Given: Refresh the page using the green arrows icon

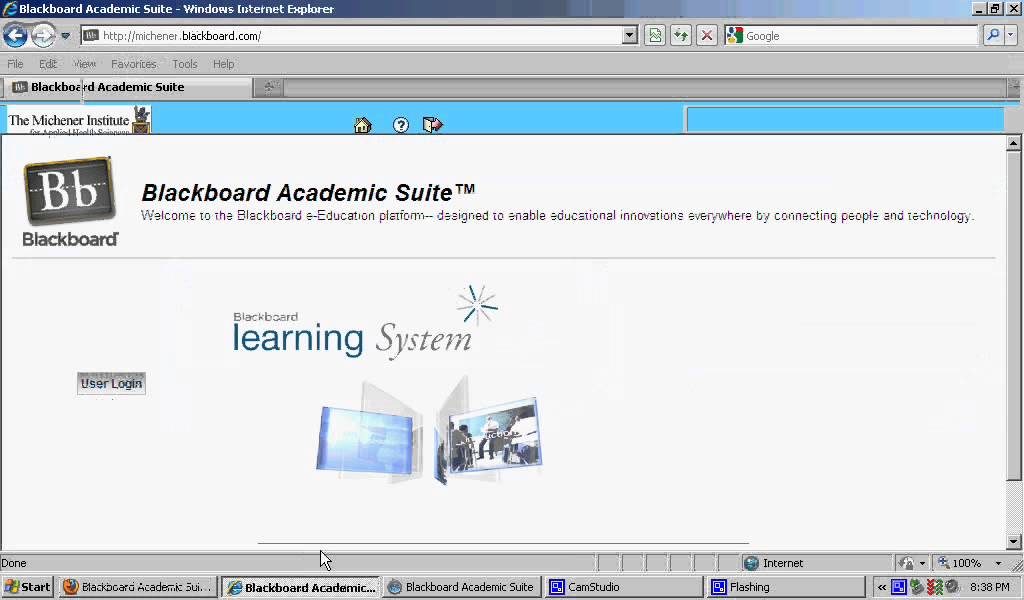Looking at the screenshot, I should tap(680, 36).
